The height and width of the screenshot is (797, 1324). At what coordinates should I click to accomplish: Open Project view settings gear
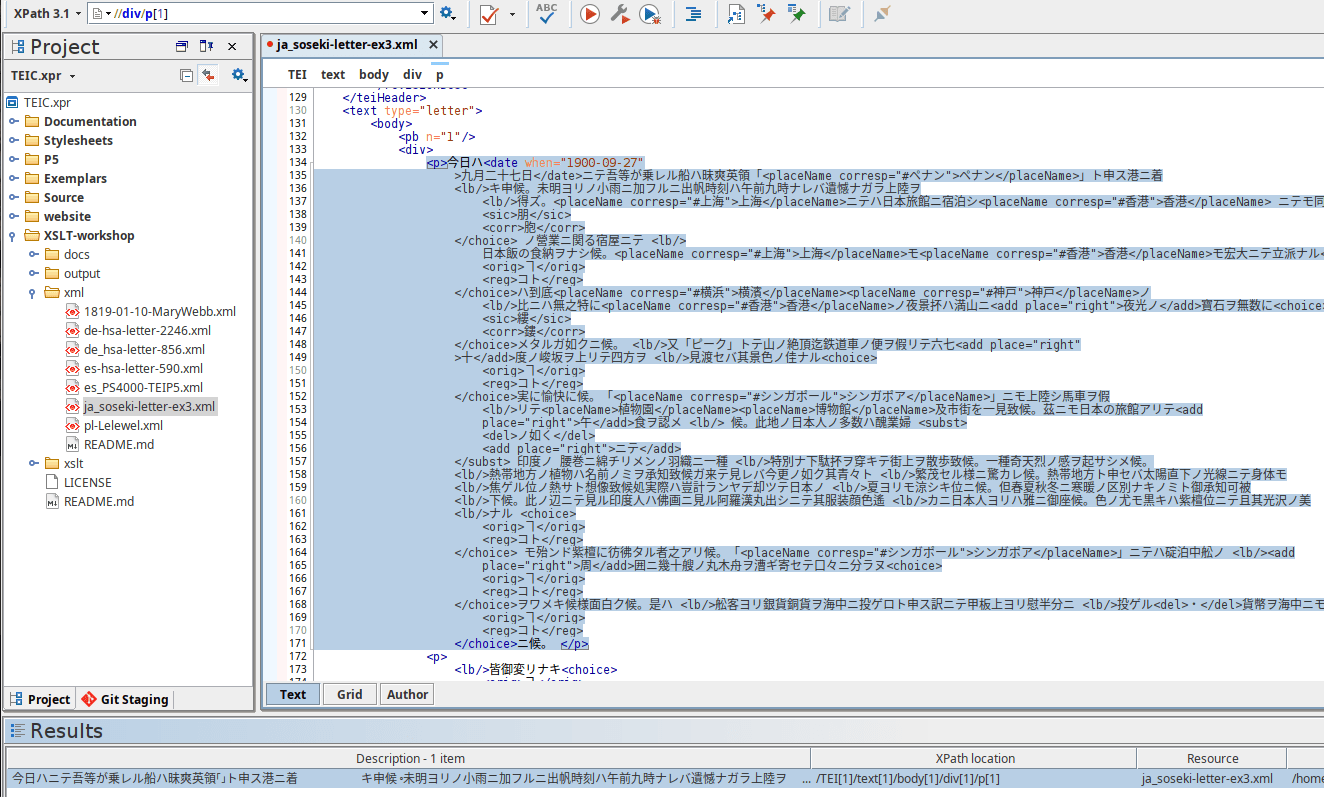(x=238, y=75)
